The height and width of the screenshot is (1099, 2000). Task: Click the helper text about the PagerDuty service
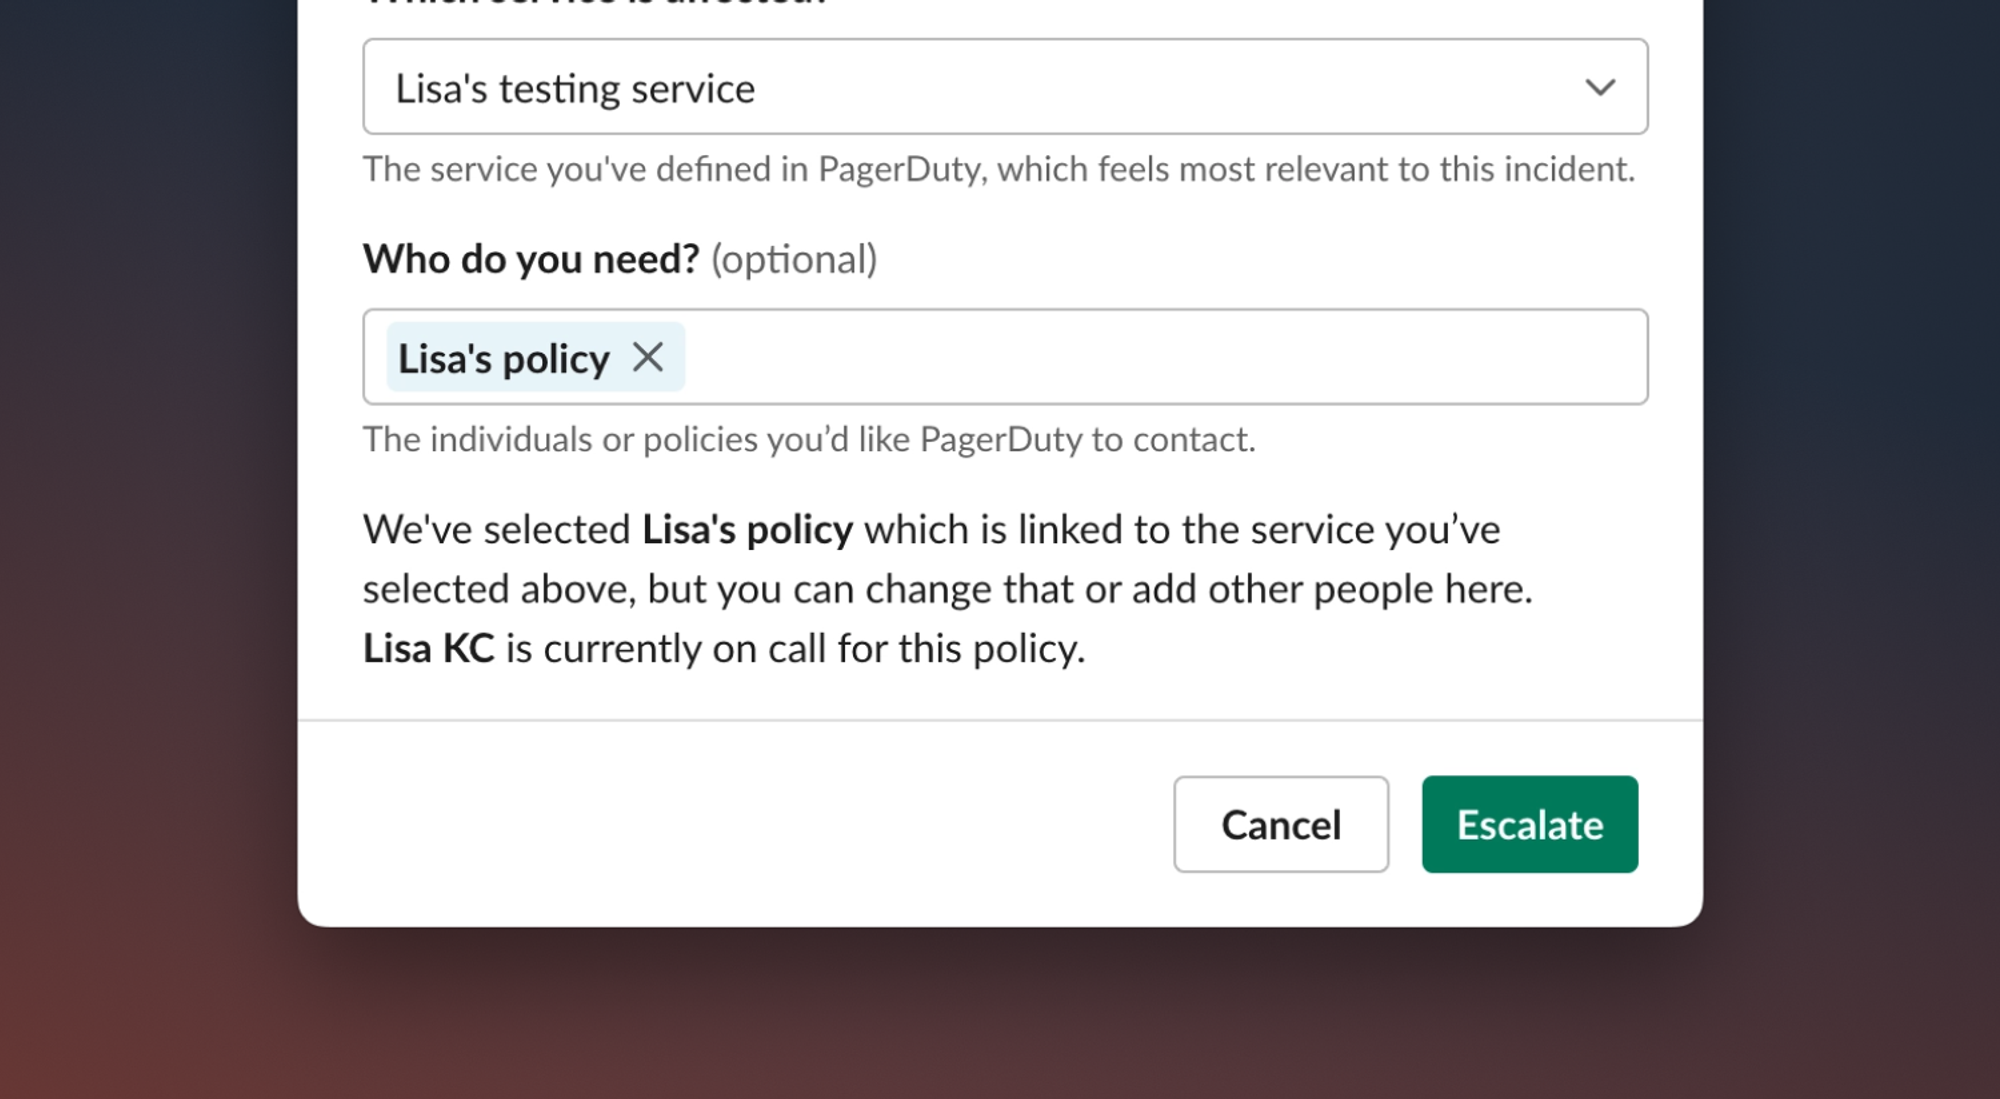tap(998, 169)
